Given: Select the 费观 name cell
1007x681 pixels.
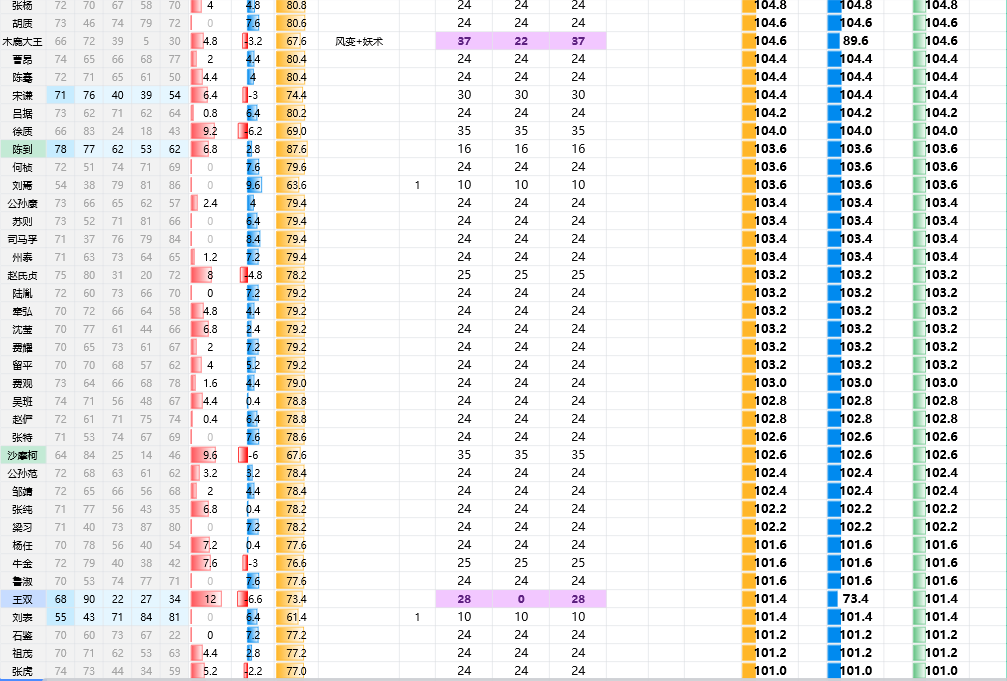Looking at the screenshot, I should pyautogui.click(x=22, y=383).
